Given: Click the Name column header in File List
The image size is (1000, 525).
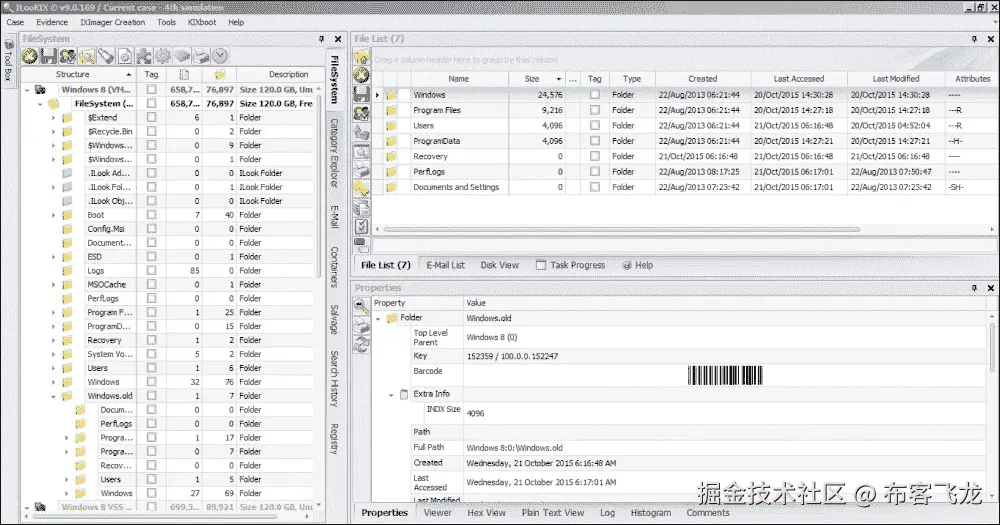Looking at the screenshot, I should tap(459, 78).
